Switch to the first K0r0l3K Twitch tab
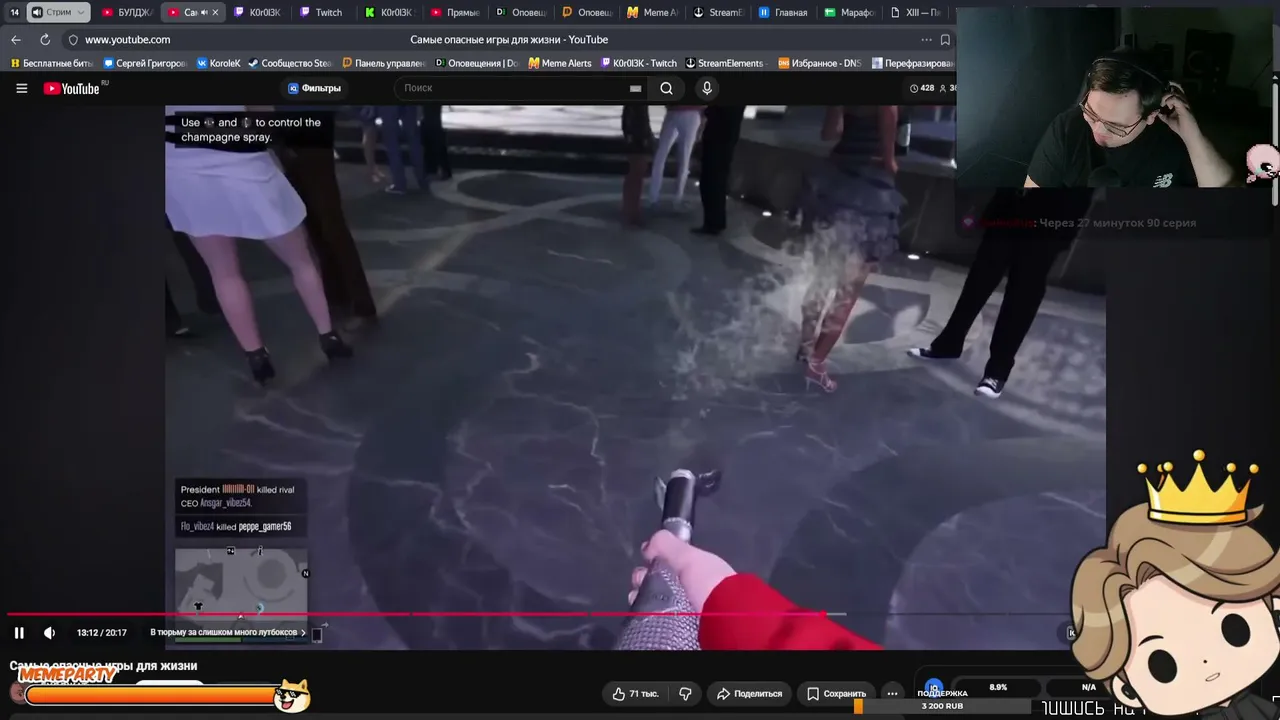Viewport: 1280px width, 720px height. pos(257,13)
